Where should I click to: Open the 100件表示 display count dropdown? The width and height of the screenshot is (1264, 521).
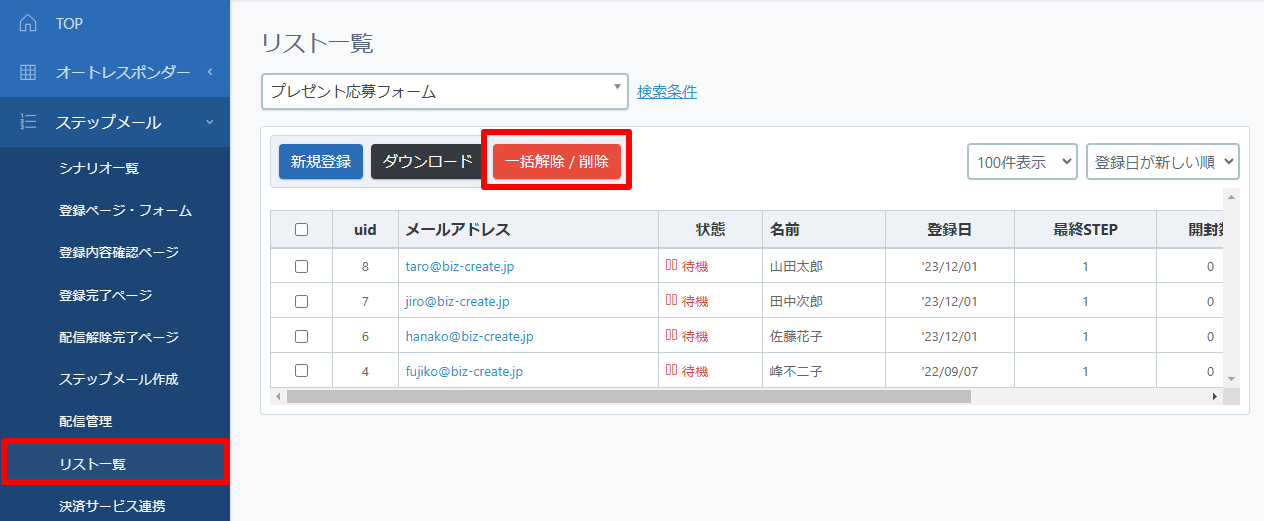click(x=1022, y=162)
